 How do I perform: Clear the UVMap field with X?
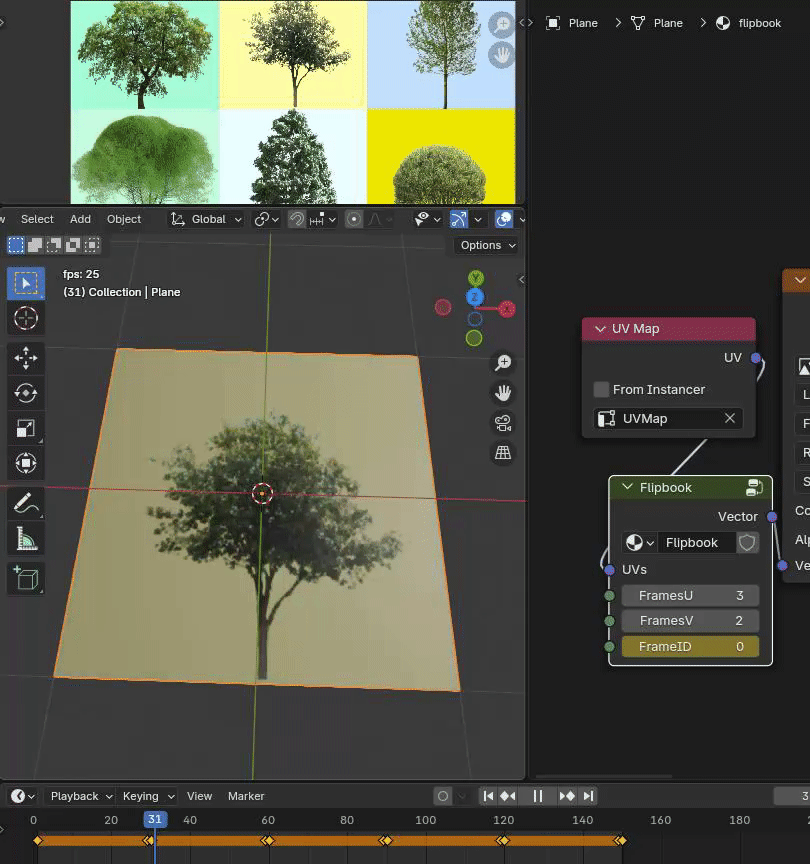[730, 418]
